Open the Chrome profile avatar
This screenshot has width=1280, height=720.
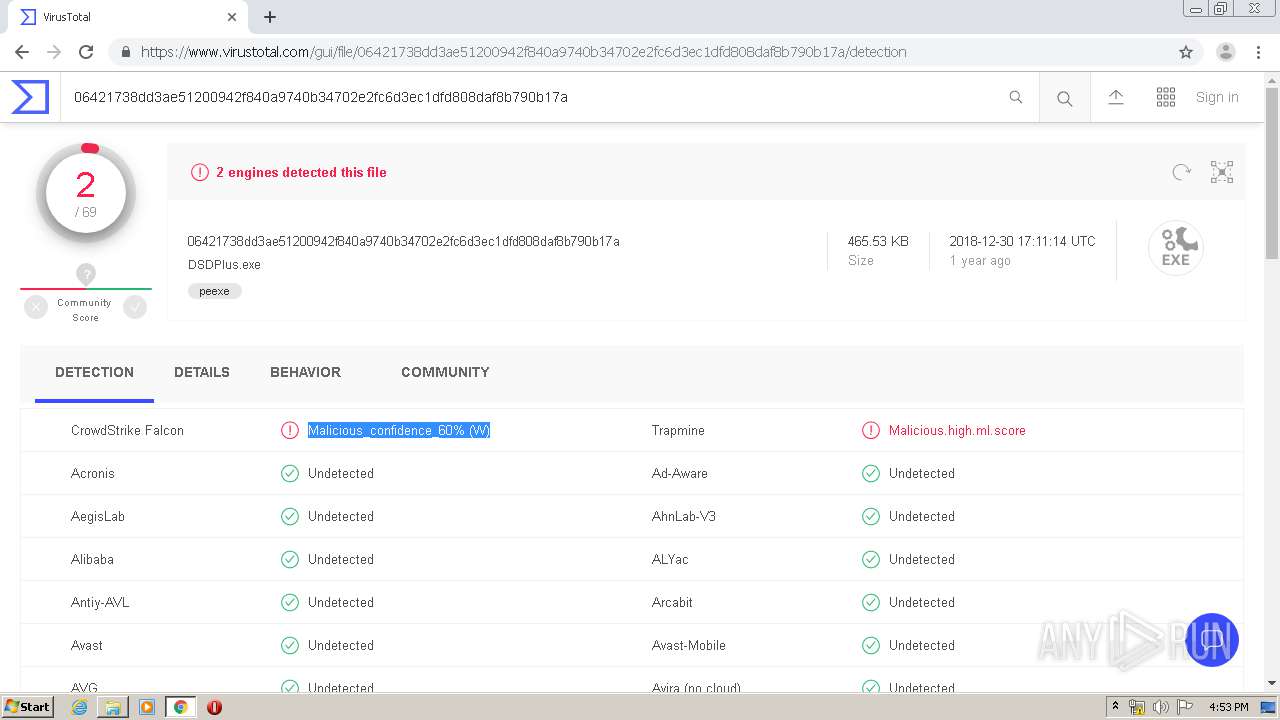click(x=1226, y=52)
